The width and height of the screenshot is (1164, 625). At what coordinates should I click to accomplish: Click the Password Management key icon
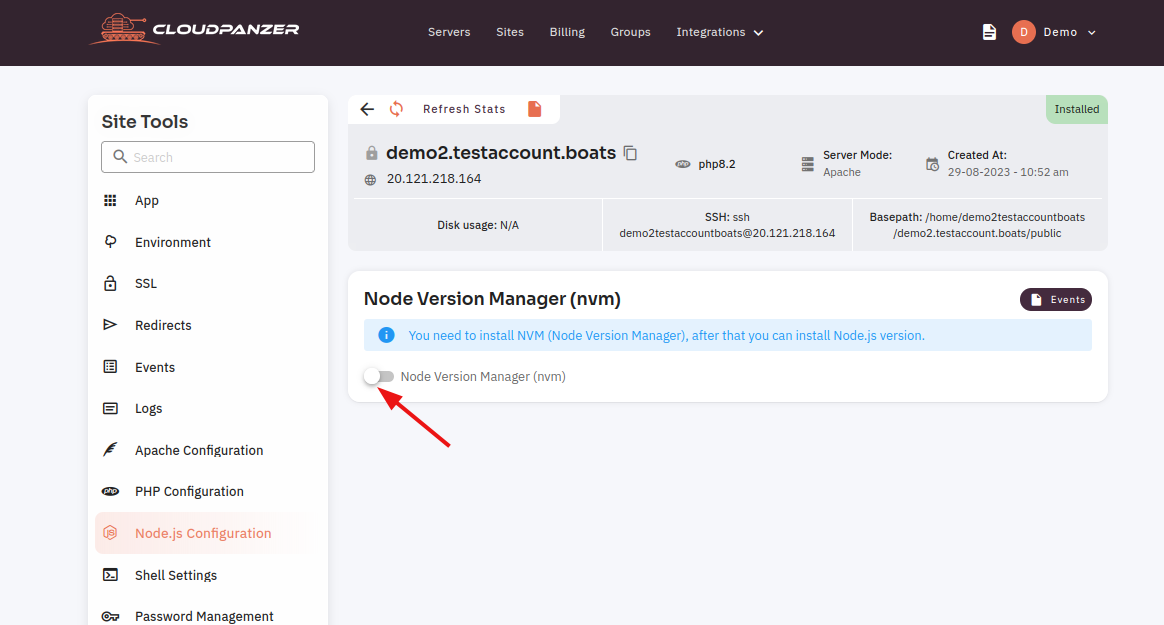tap(110, 617)
